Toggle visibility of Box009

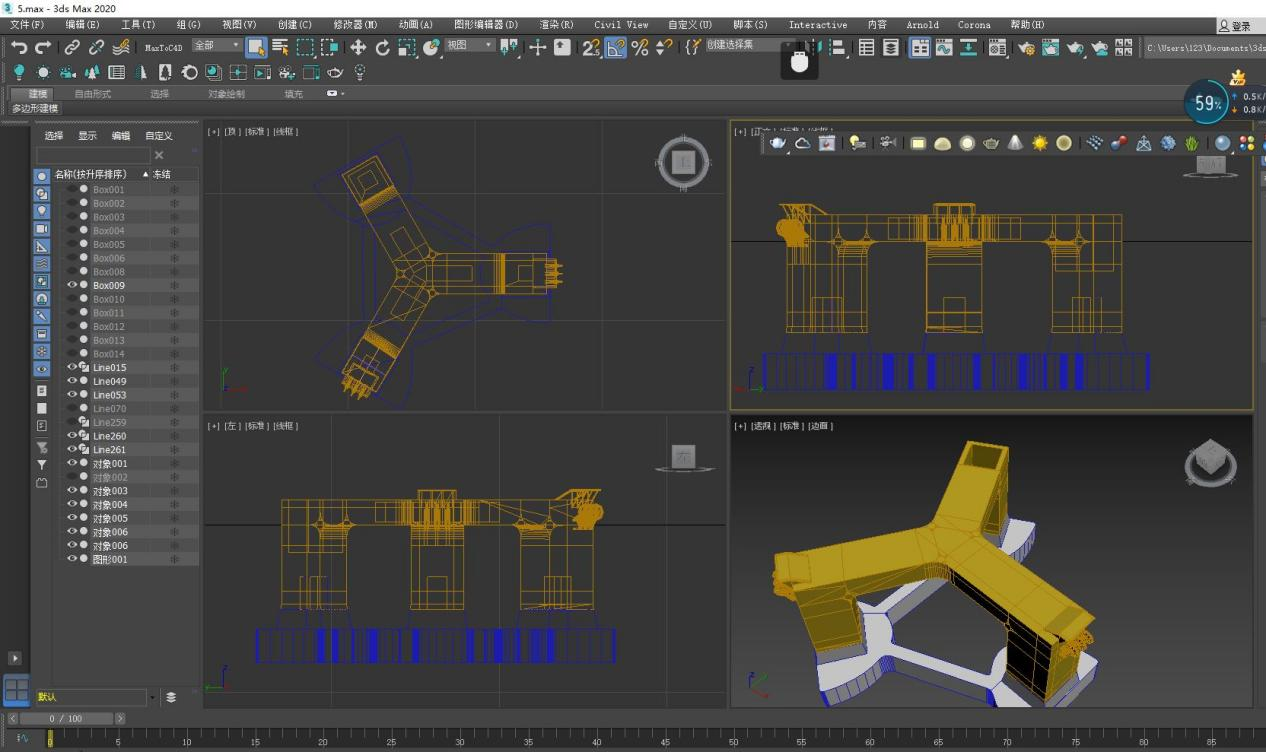pyautogui.click(x=72, y=285)
